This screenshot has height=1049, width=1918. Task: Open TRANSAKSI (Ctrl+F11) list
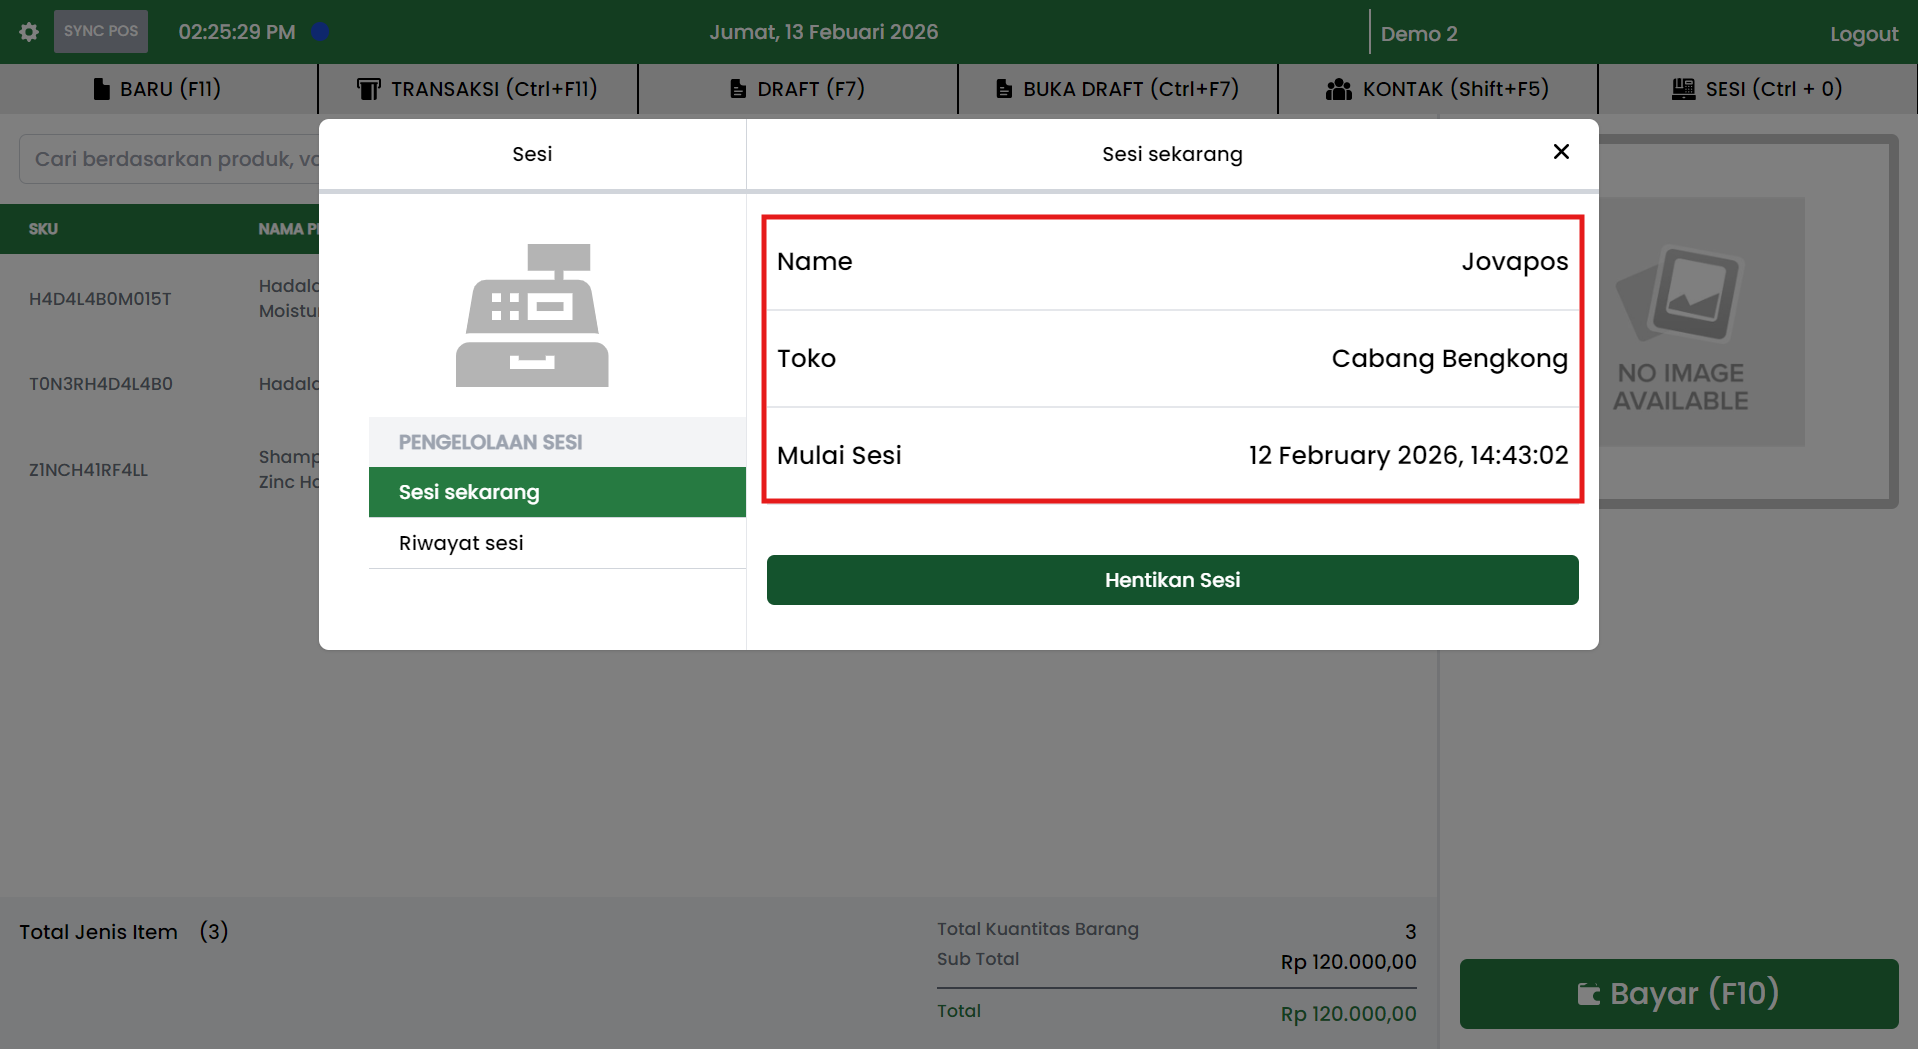[477, 89]
